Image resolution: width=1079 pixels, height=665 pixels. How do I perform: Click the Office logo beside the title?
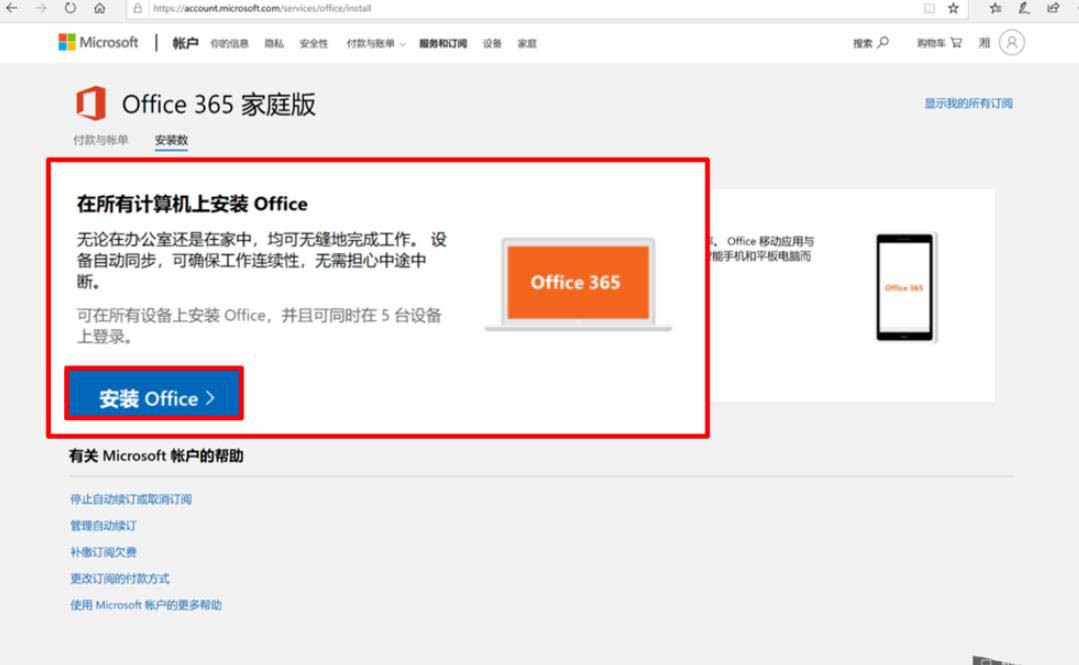[x=91, y=103]
